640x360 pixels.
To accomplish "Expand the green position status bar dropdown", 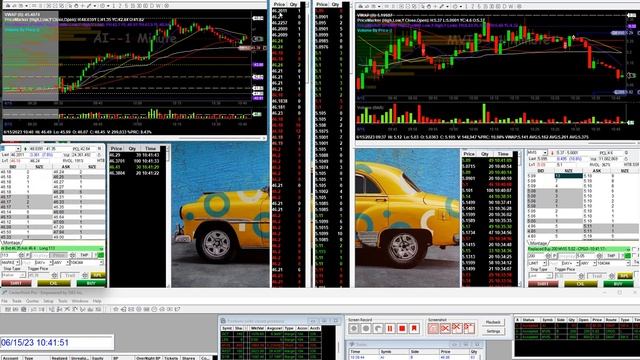I will [x=101, y=249].
